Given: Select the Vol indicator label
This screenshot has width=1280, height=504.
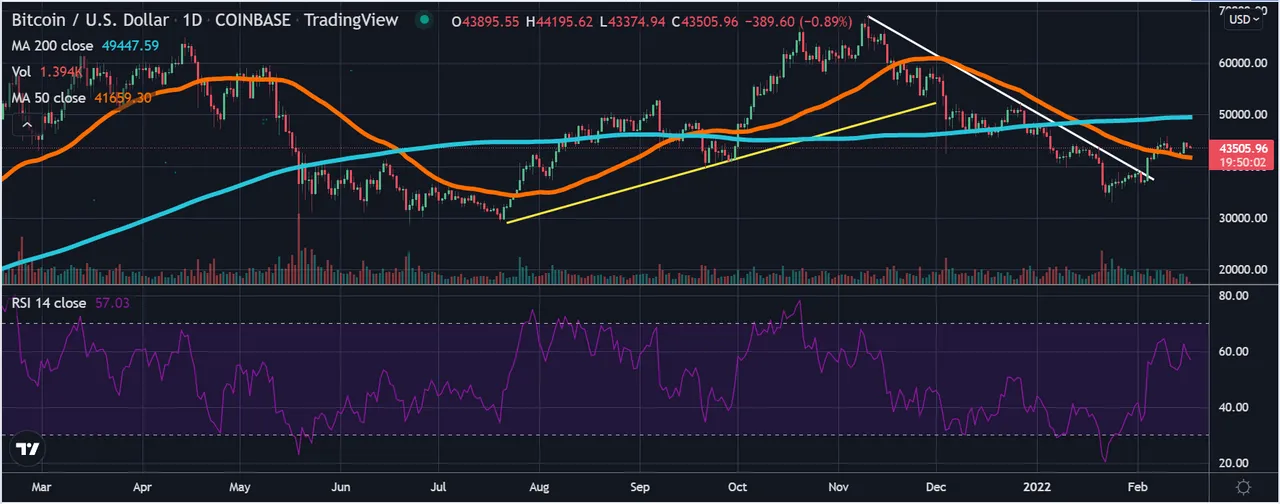Looking at the screenshot, I should [19, 72].
